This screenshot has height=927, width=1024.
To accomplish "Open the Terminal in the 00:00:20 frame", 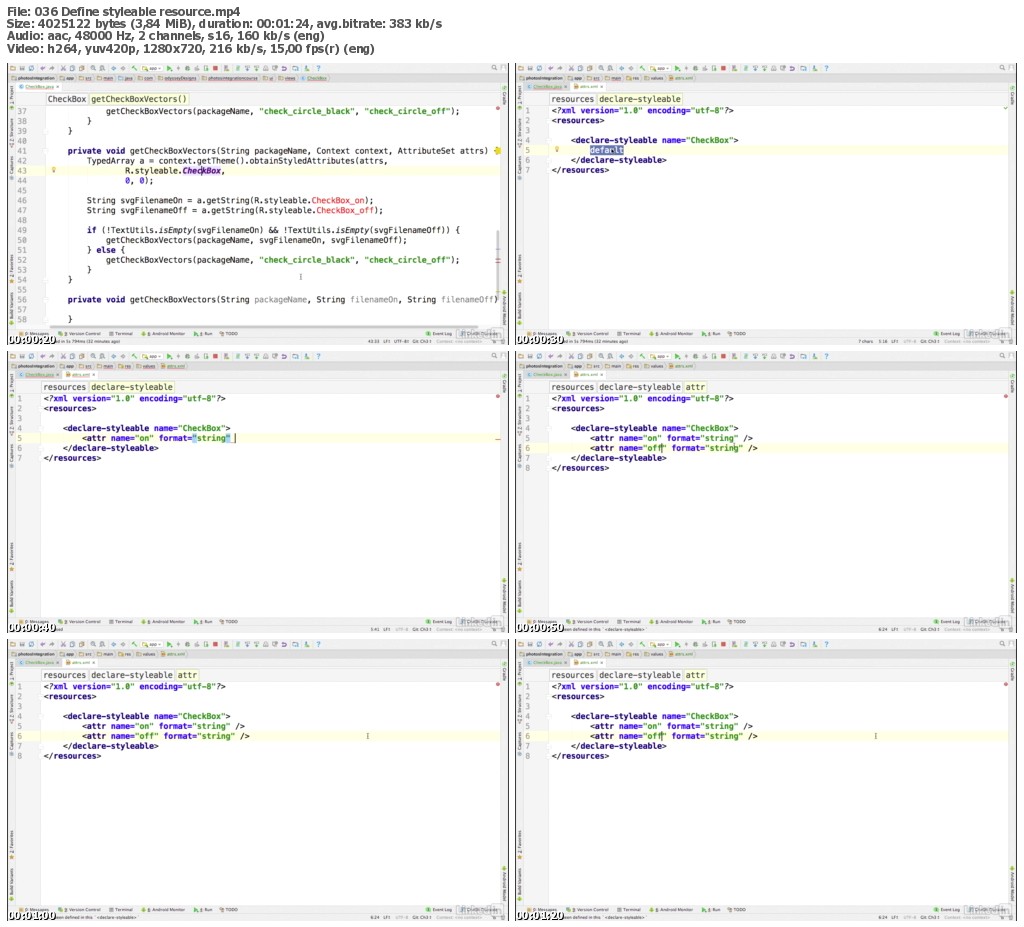I will 121,333.
